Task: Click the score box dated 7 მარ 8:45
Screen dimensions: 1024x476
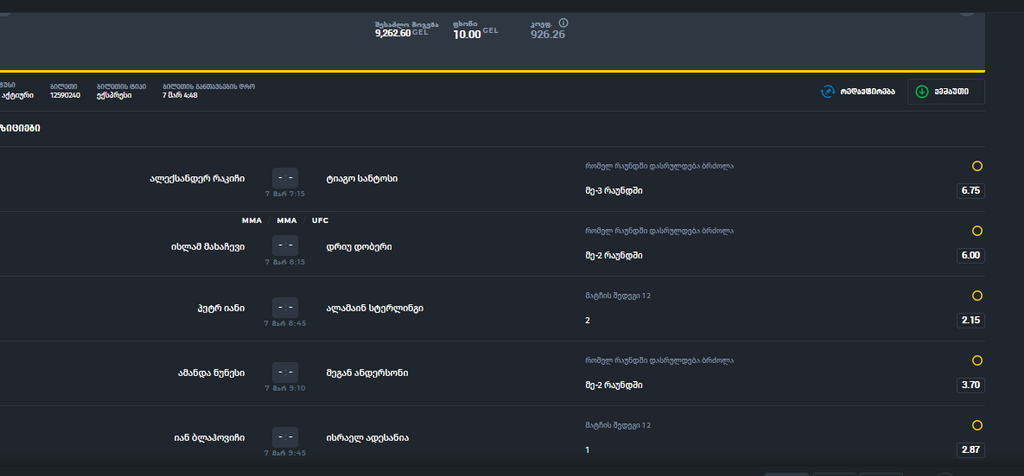Action: point(285,308)
